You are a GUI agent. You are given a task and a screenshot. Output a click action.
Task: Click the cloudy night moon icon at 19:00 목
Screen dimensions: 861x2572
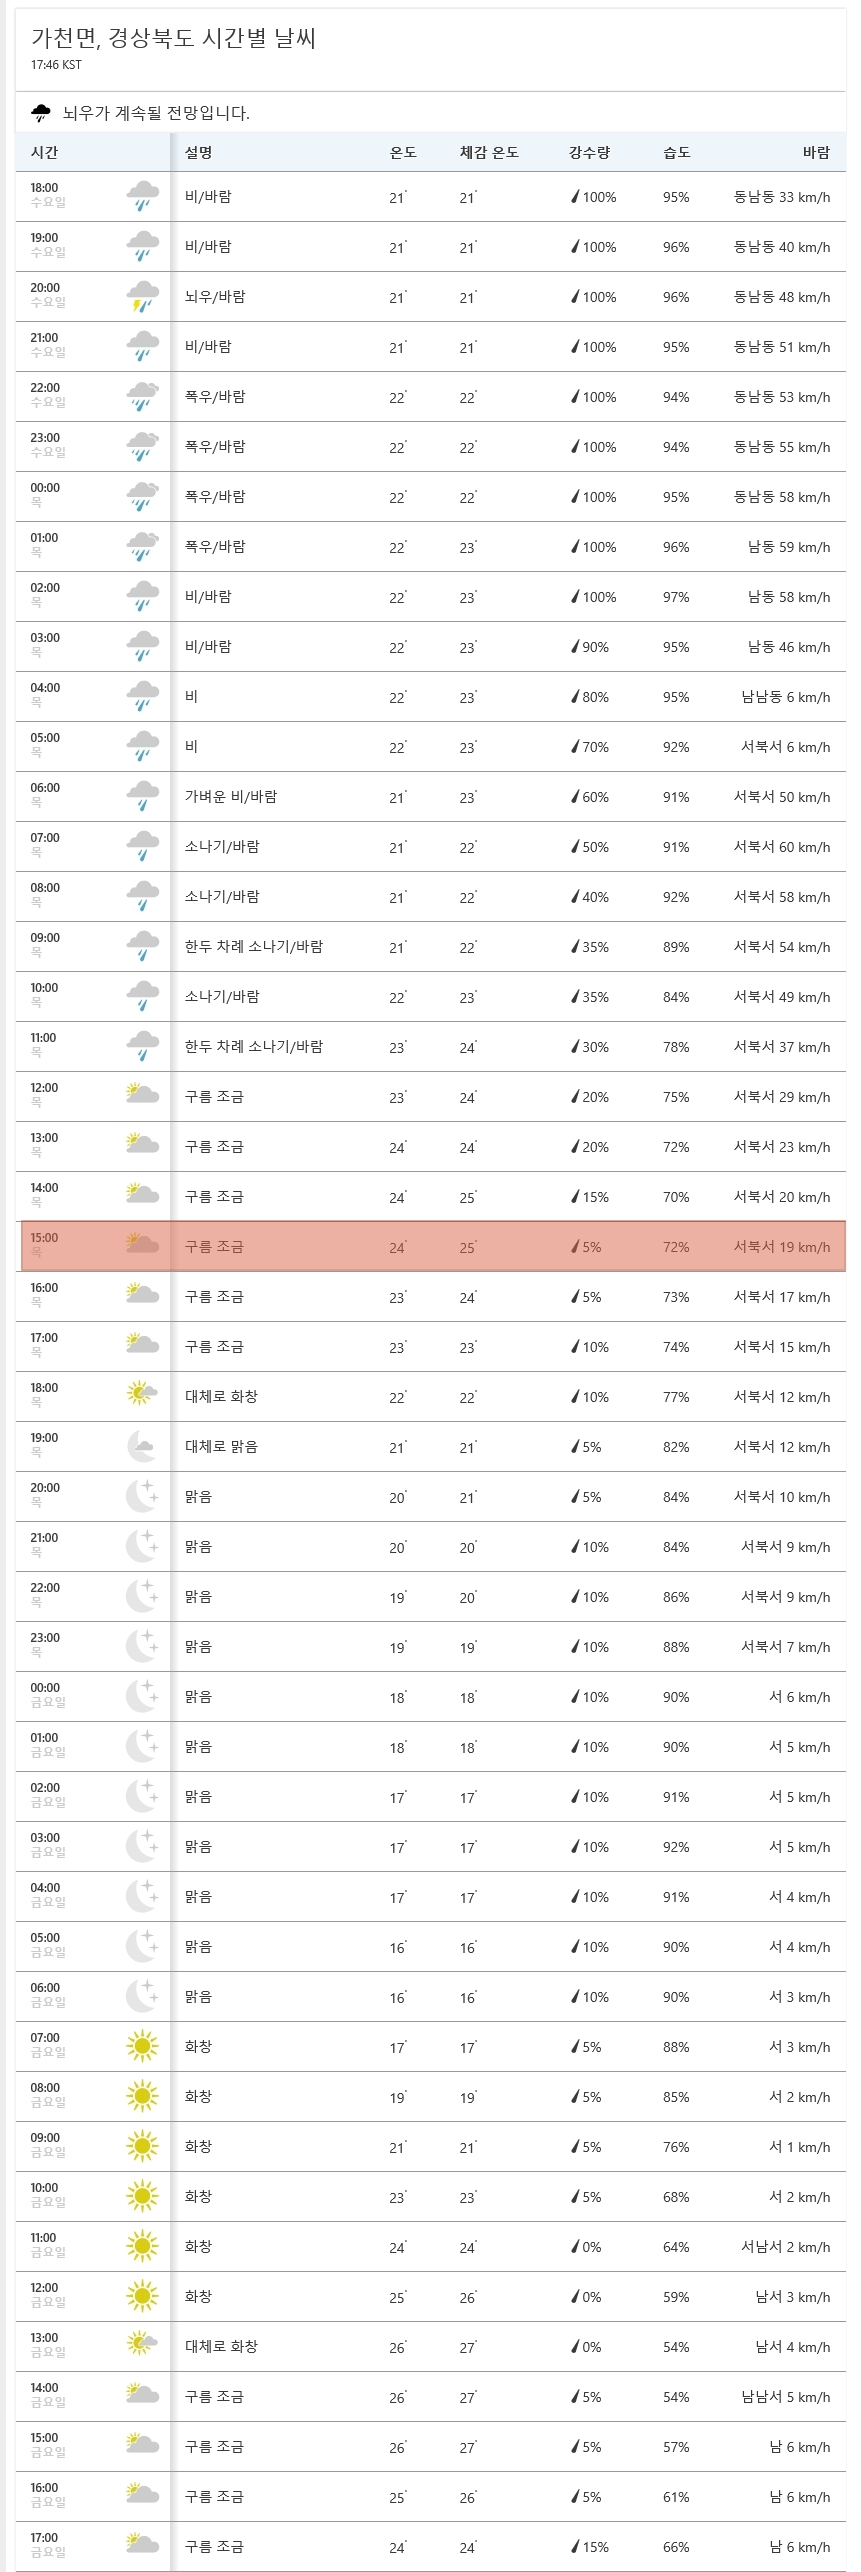click(141, 1446)
